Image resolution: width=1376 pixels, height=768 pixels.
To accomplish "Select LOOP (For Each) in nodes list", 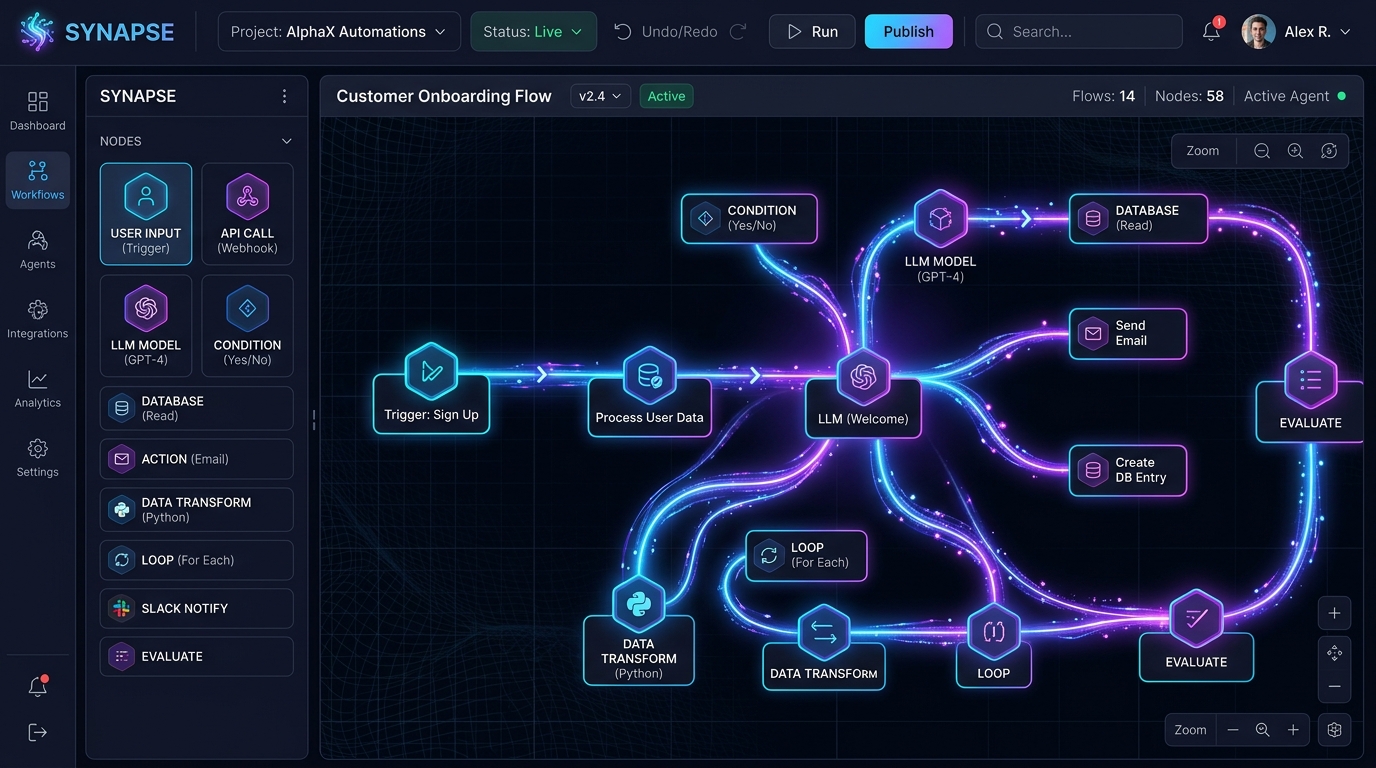I will (197, 560).
